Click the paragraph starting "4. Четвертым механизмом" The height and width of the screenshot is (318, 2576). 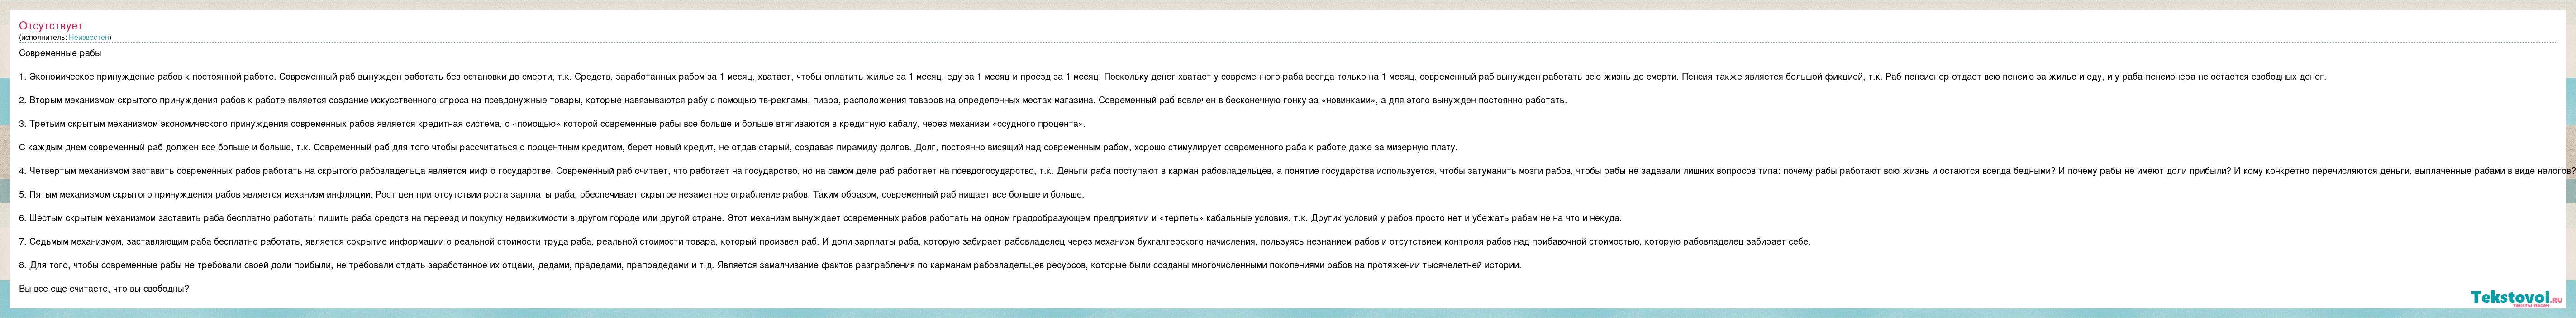click(x=1297, y=171)
